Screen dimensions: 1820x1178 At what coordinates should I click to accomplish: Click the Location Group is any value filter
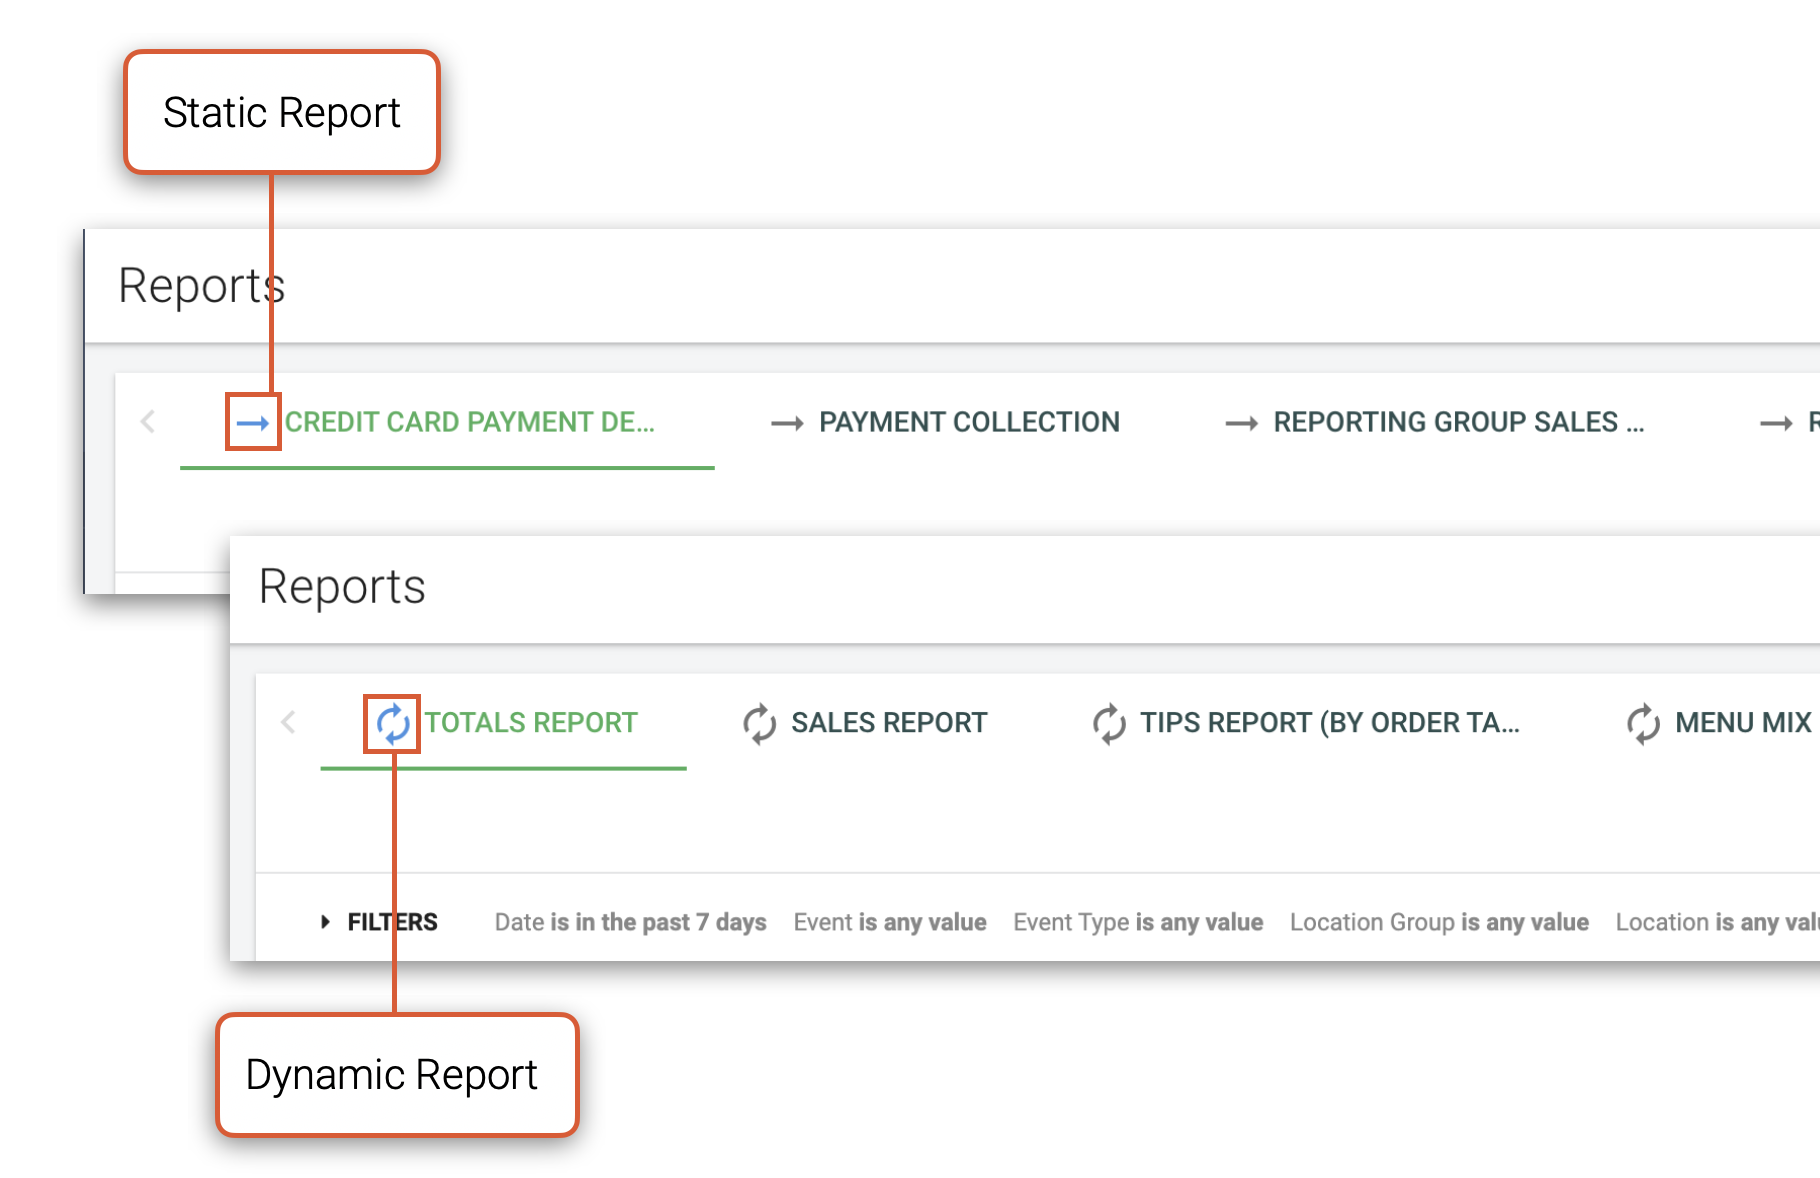[1438, 921]
